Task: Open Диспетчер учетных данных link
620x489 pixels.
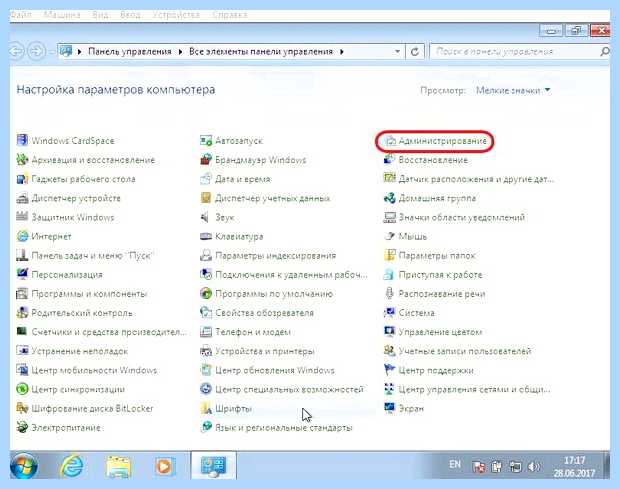Action: click(272, 198)
